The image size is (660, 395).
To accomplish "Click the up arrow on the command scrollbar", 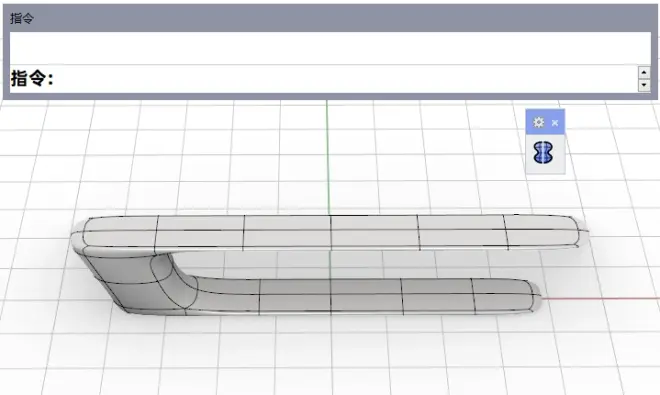I will tap(644, 72).
